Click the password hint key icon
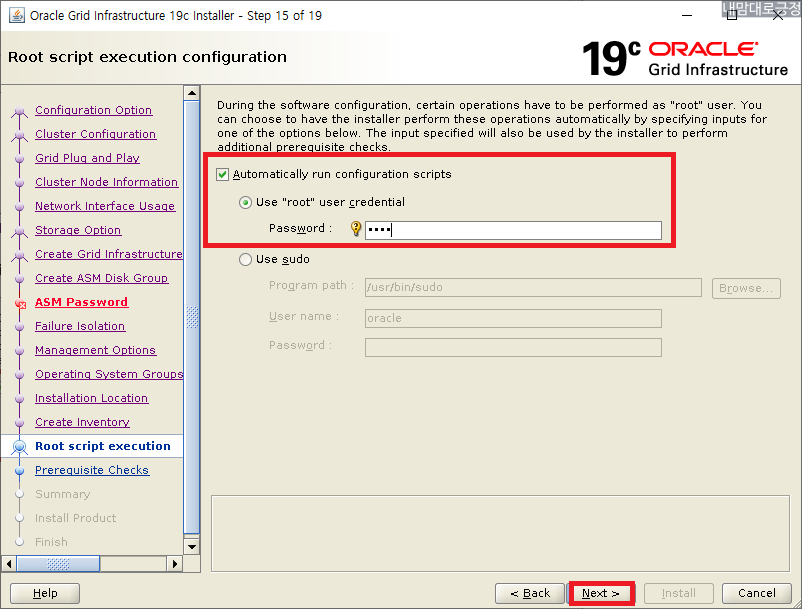802x609 pixels. (356, 229)
